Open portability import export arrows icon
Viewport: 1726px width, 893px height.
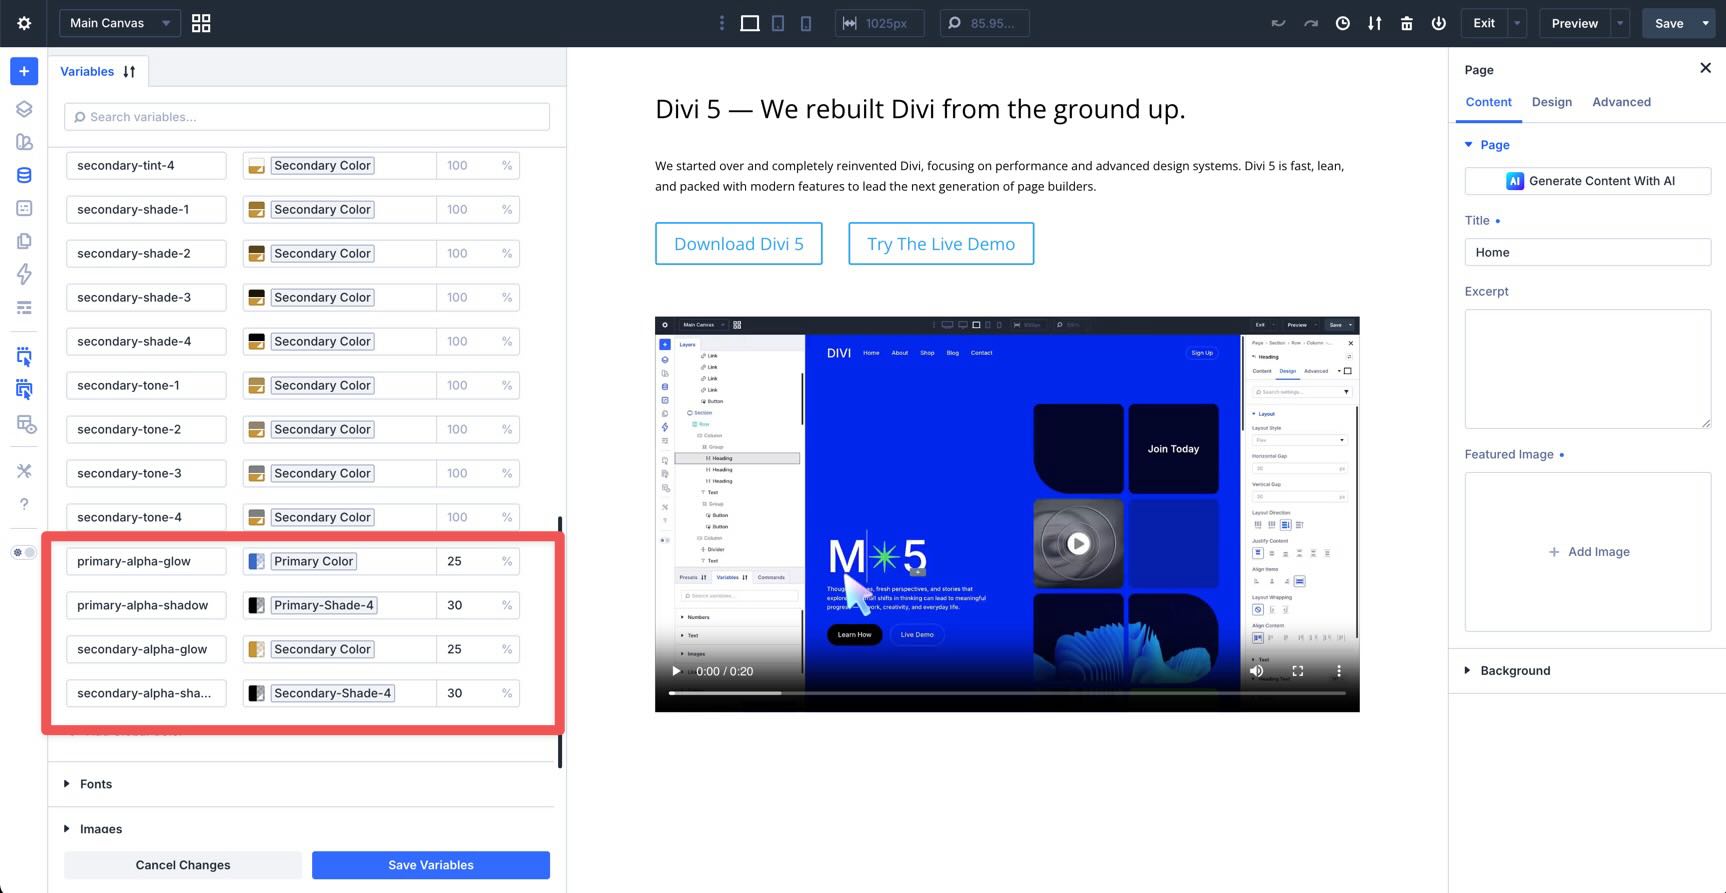1375,23
